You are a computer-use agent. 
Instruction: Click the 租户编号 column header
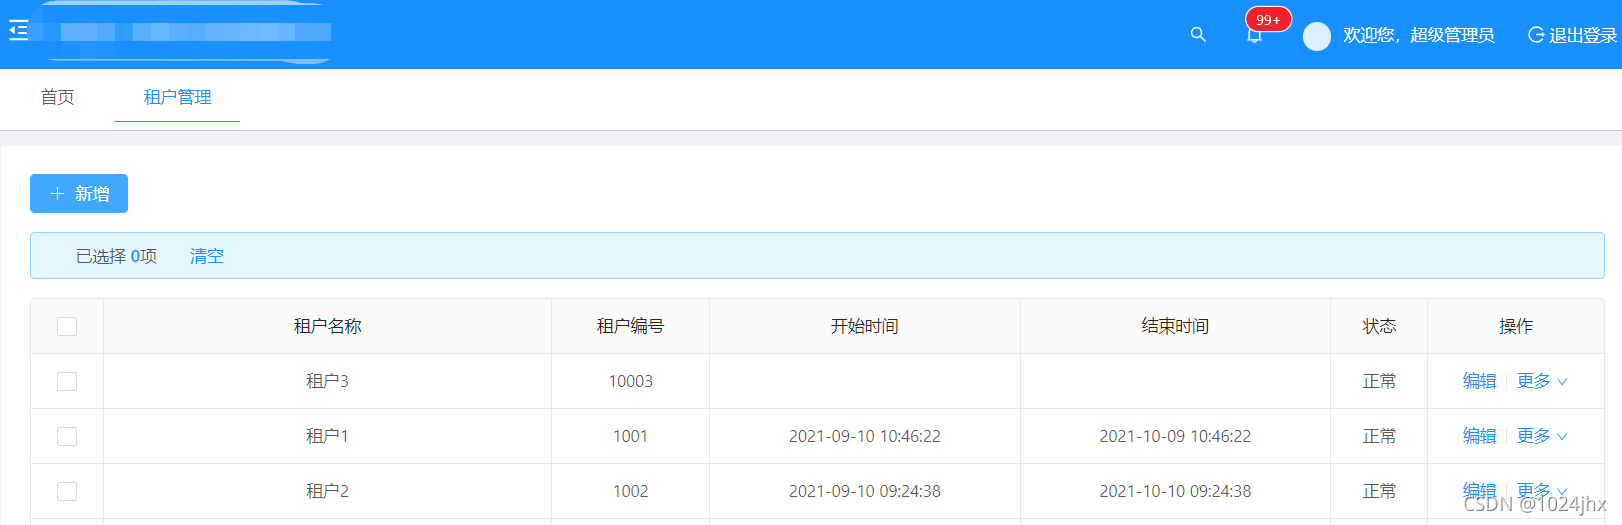pyautogui.click(x=630, y=326)
